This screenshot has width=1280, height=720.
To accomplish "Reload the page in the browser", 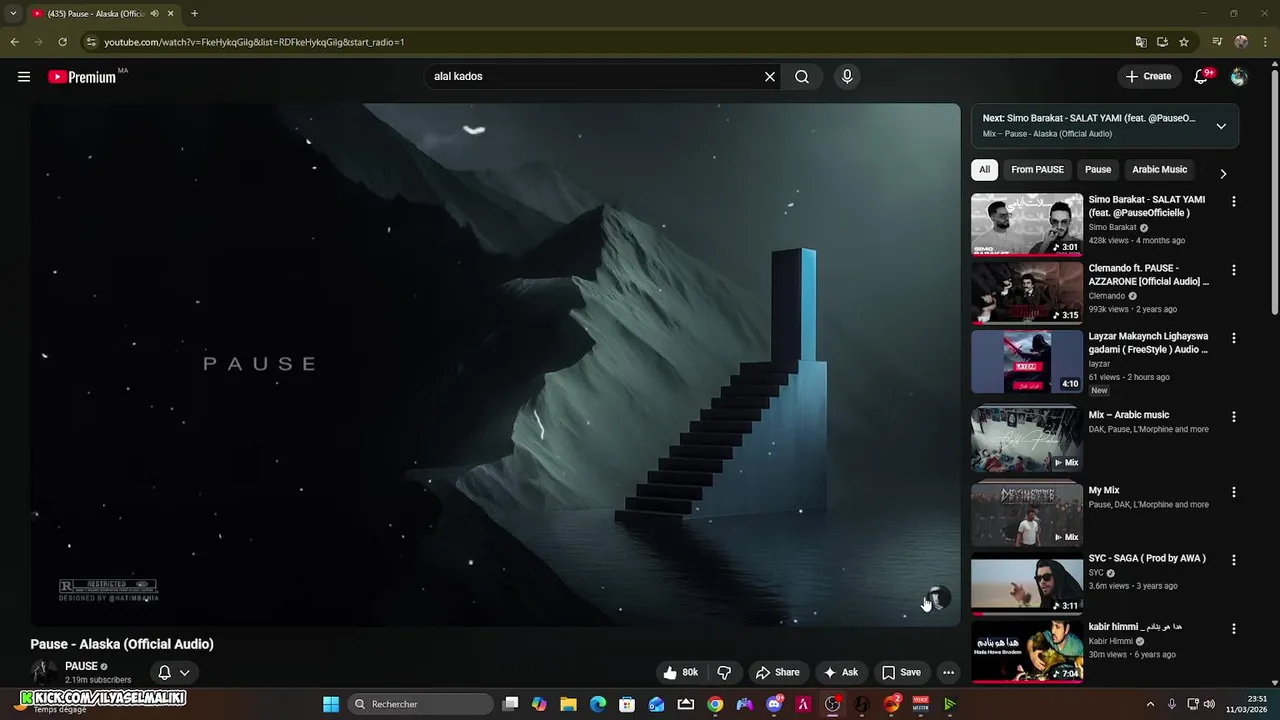I will click(x=62, y=42).
